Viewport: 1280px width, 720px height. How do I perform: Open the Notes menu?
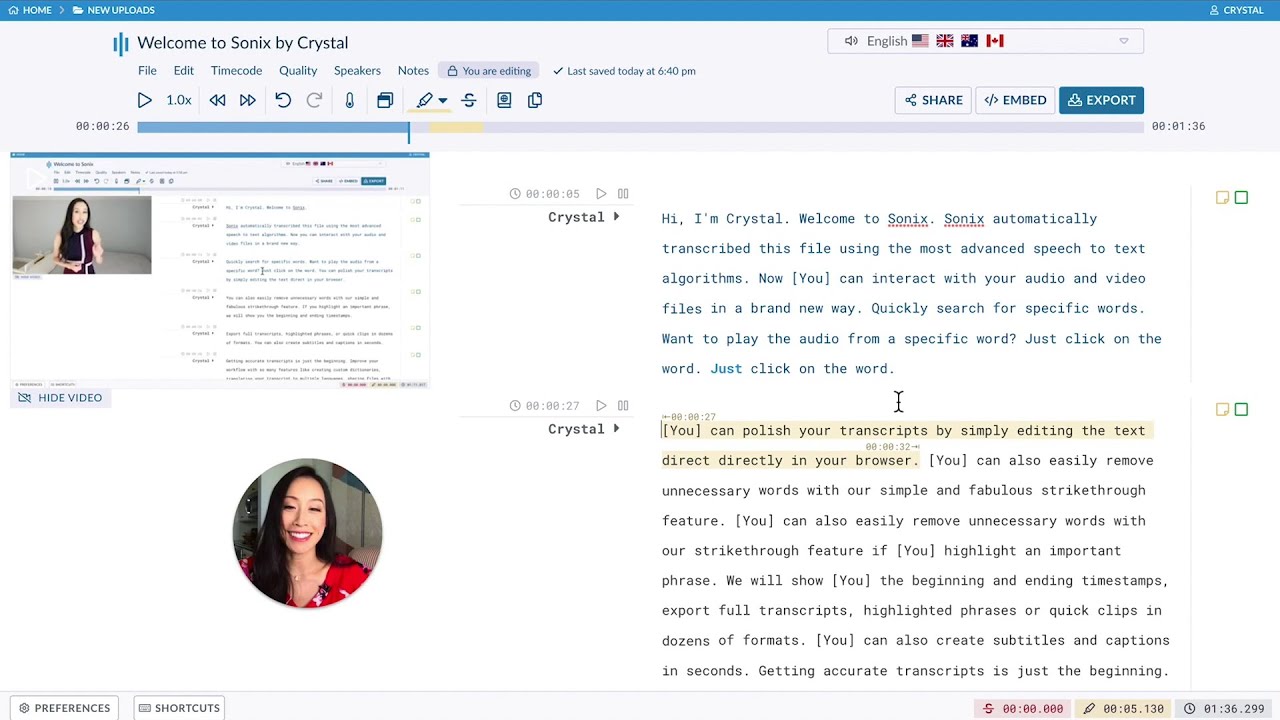413,71
